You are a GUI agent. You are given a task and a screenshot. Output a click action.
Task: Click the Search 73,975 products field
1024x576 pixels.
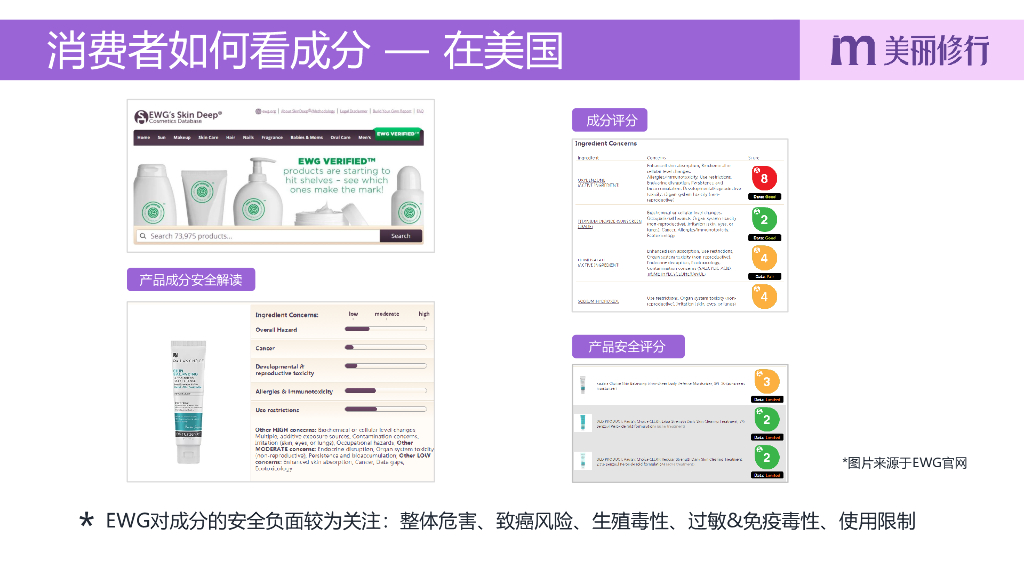(259, 236)
